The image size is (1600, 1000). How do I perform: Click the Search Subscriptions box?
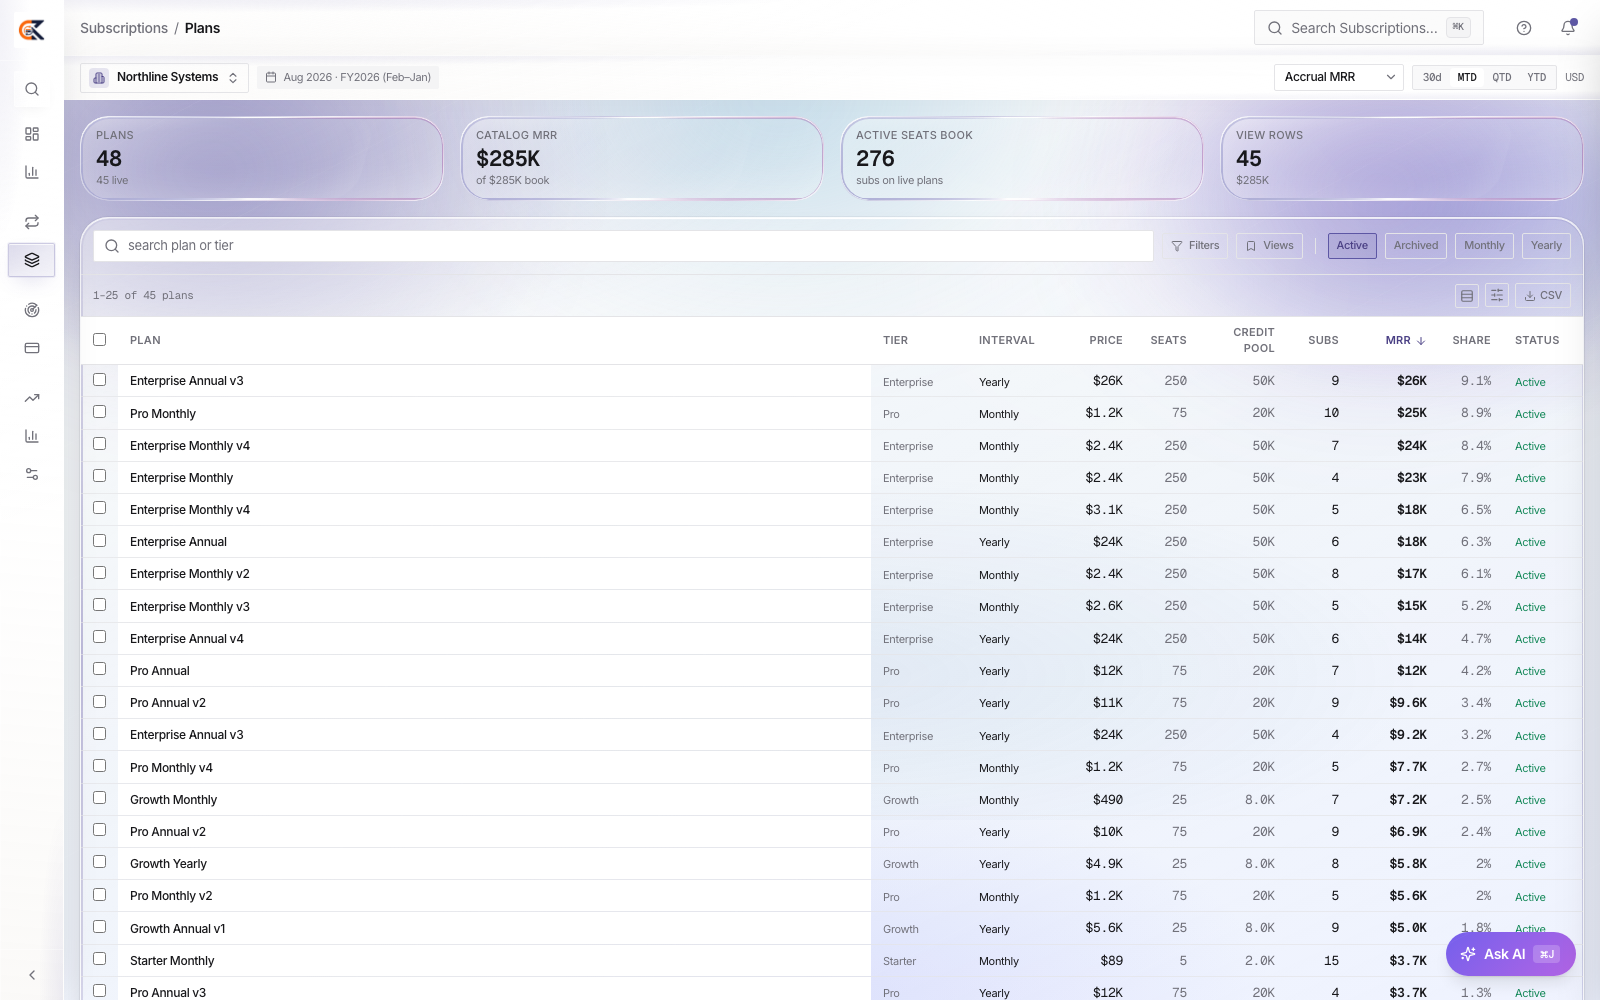click(1369, 28)
